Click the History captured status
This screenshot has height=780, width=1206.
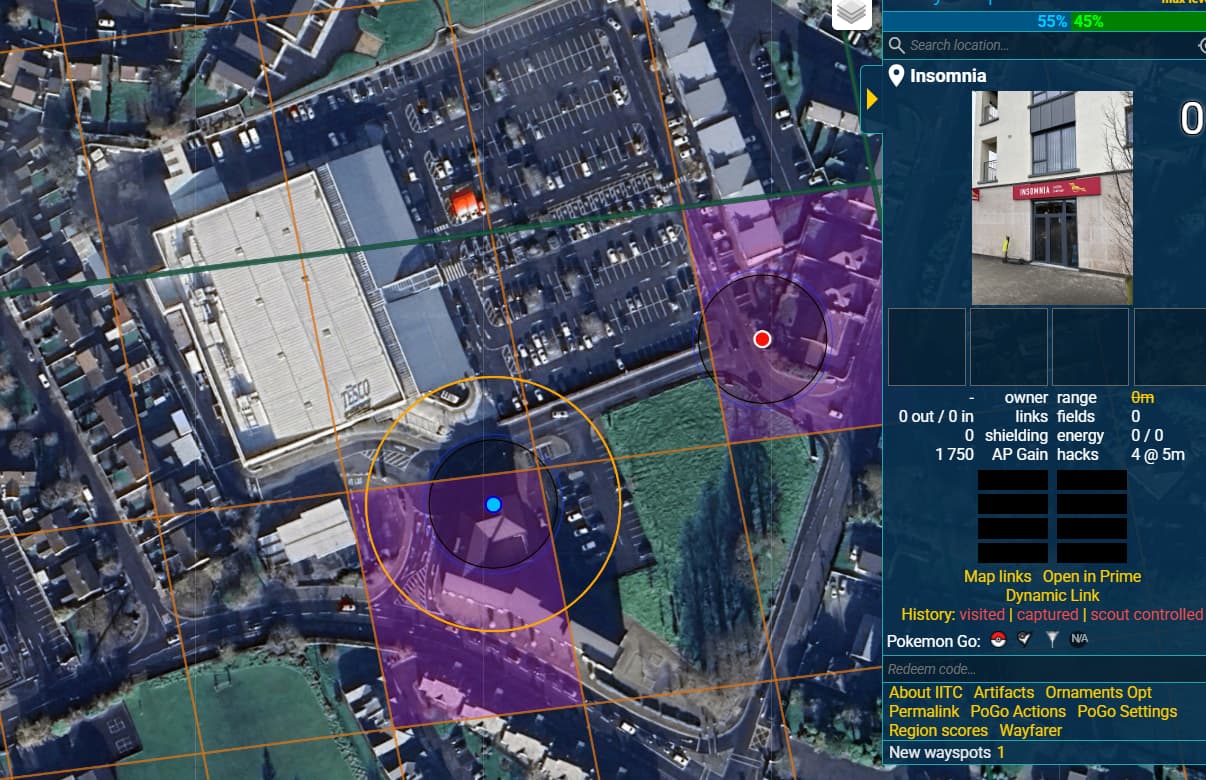1047,614
